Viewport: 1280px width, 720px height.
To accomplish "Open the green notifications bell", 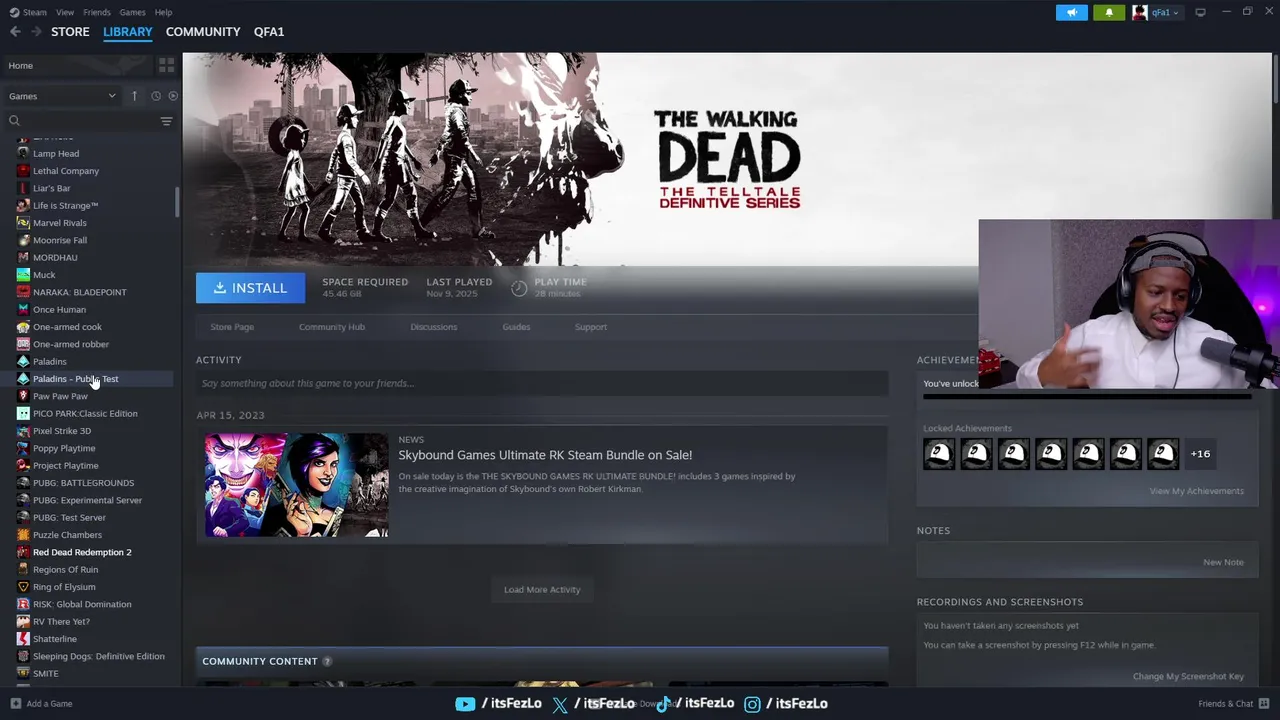I will [x=1108, y=12].
